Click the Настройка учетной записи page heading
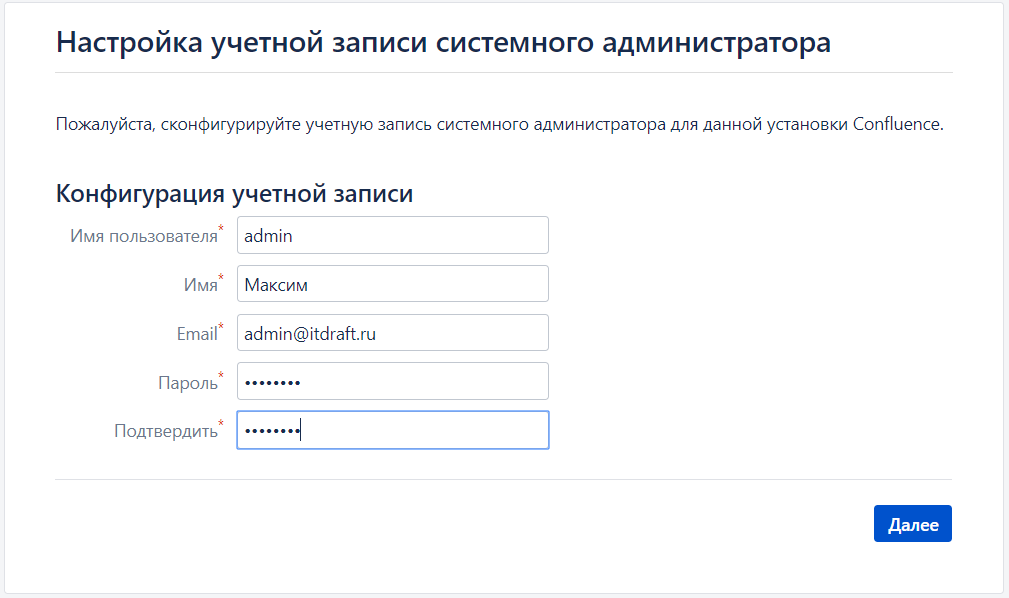 point(443,44)
